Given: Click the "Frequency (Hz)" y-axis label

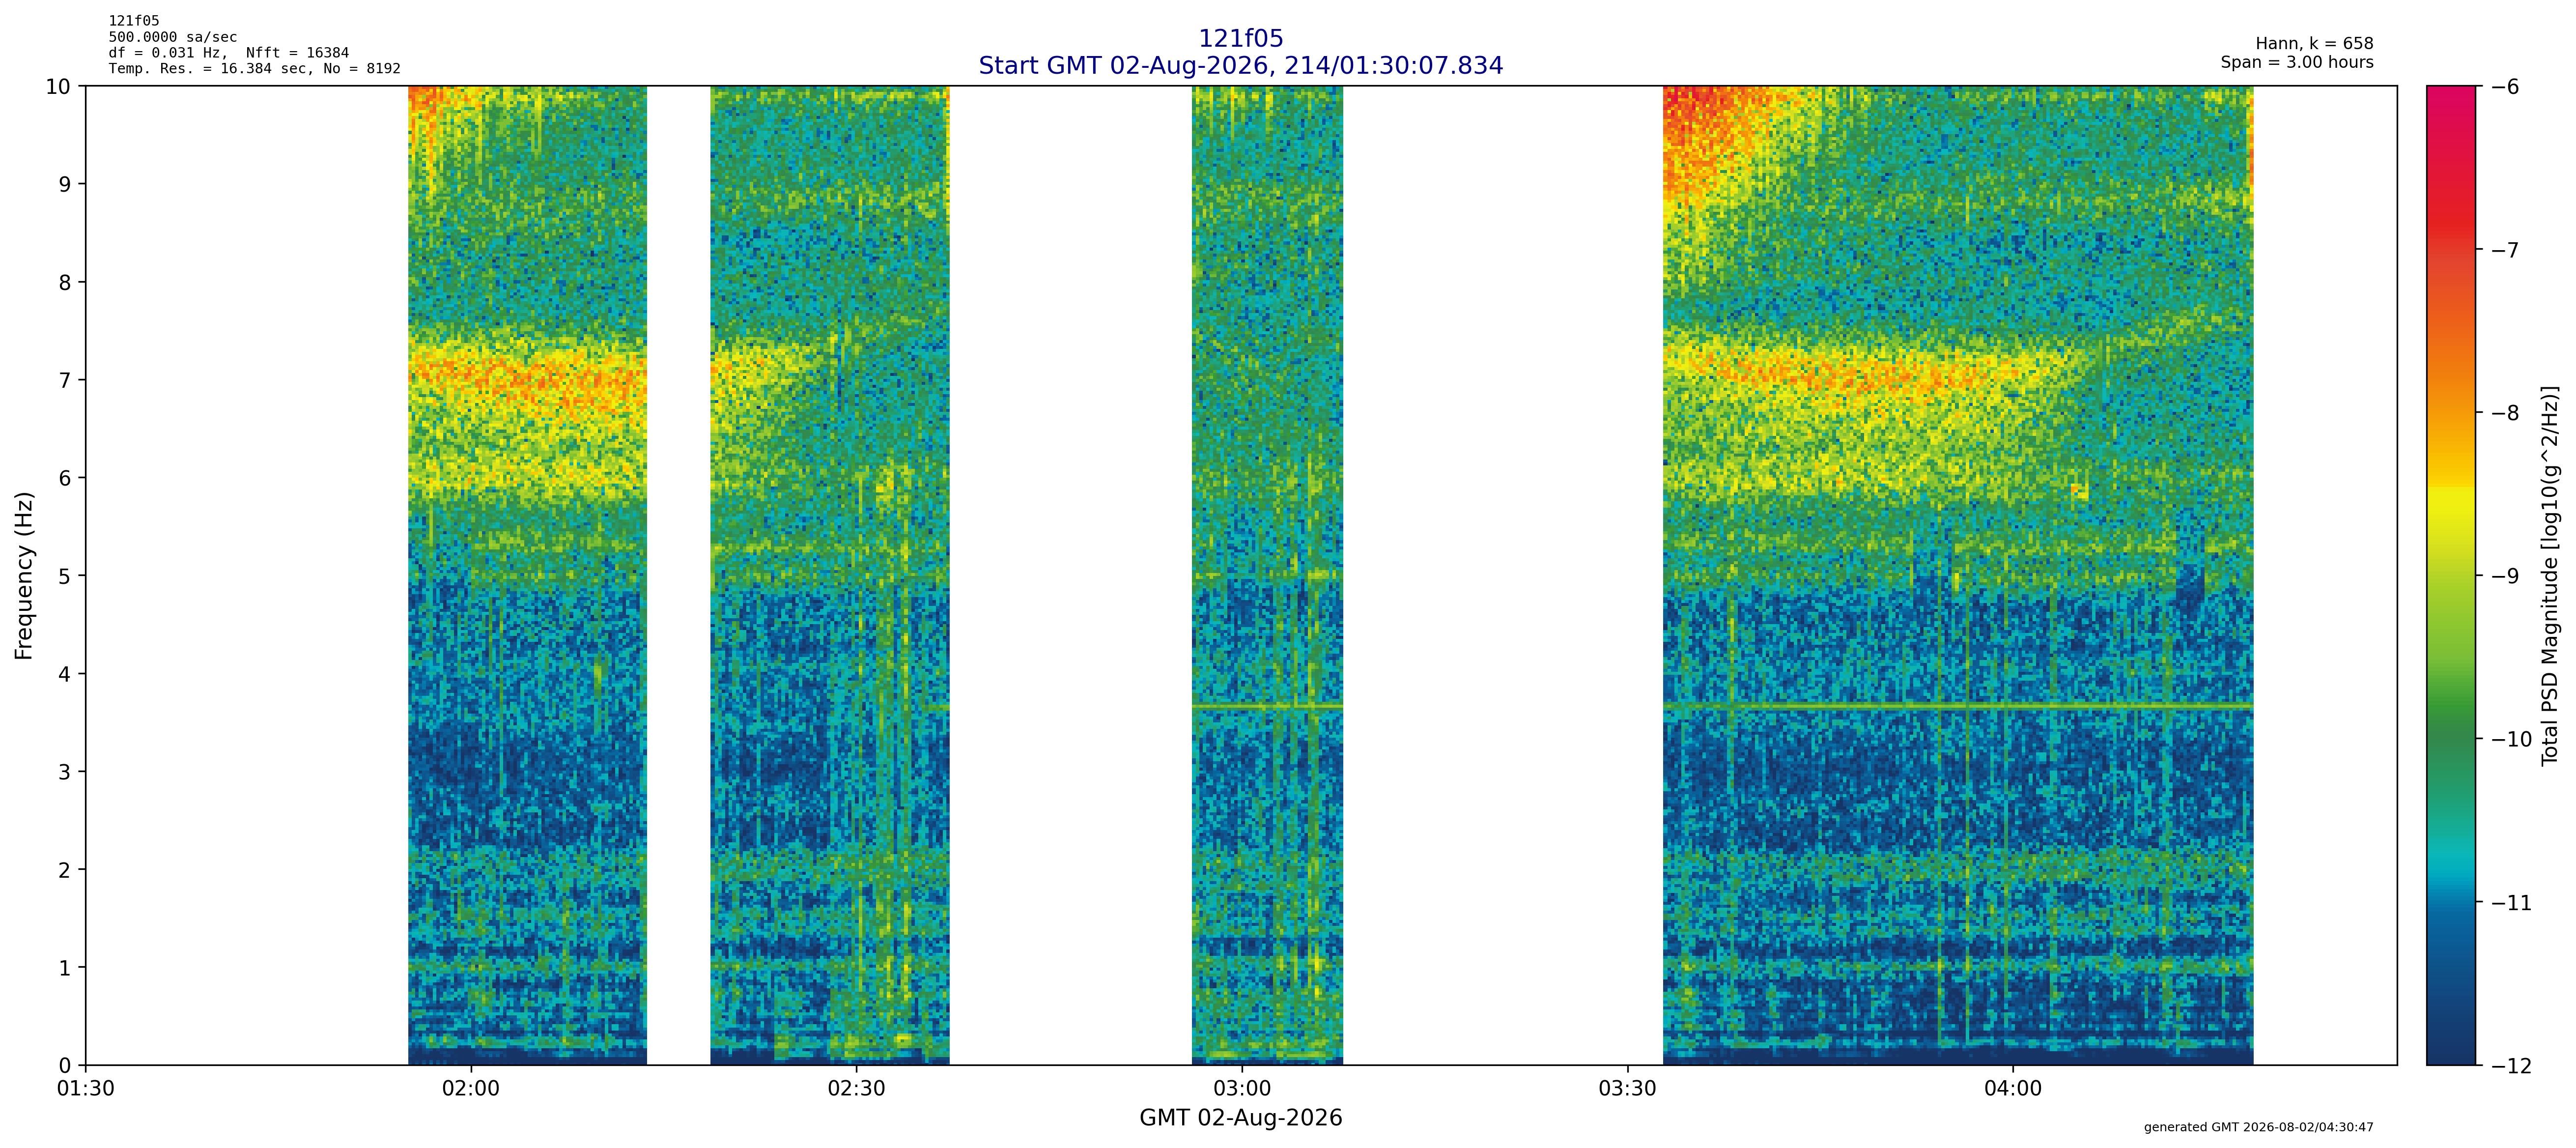Looking at the screenshot, I should pyautogui.click(x=24, y=575).
